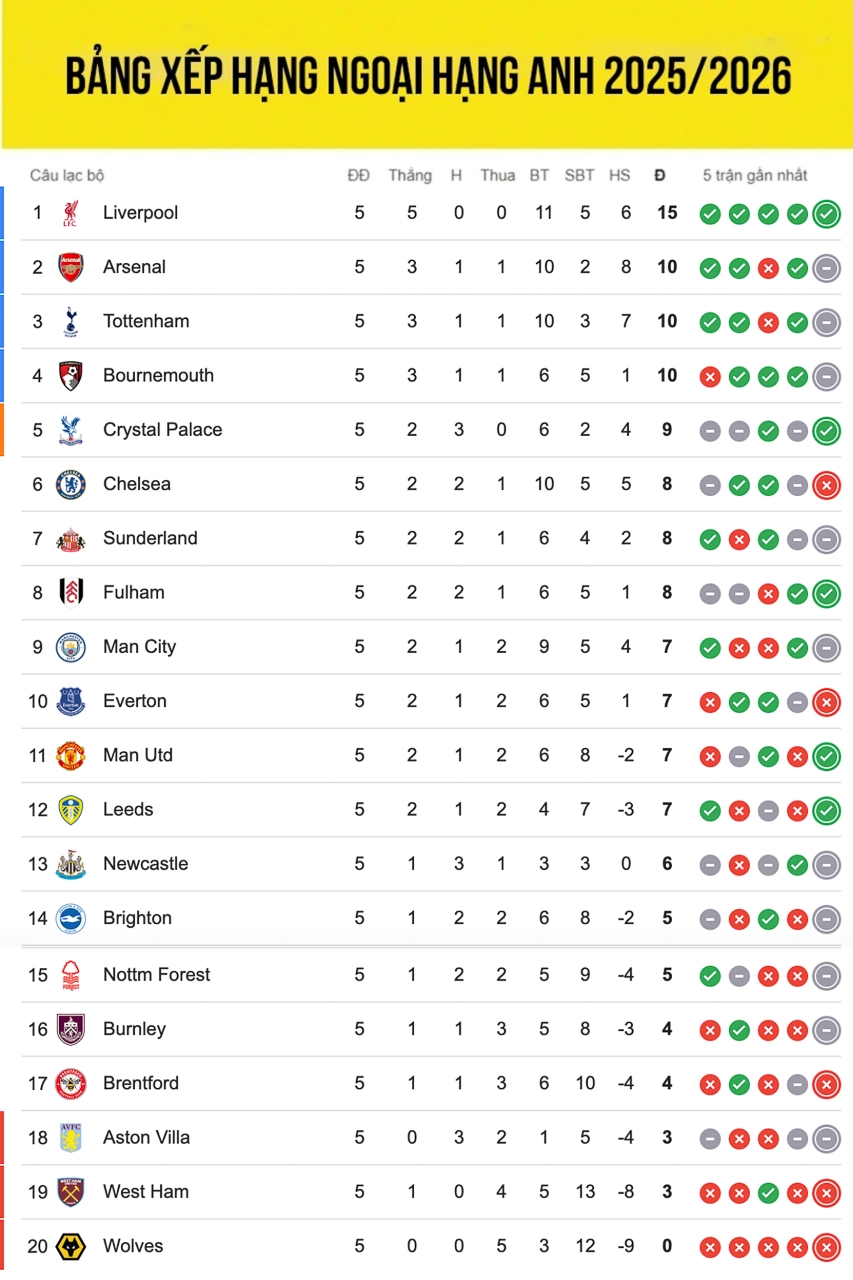The height and width of the screenshot is (1280, 853).
Task: Click the yellow title banner
Action: pos(427,75)
